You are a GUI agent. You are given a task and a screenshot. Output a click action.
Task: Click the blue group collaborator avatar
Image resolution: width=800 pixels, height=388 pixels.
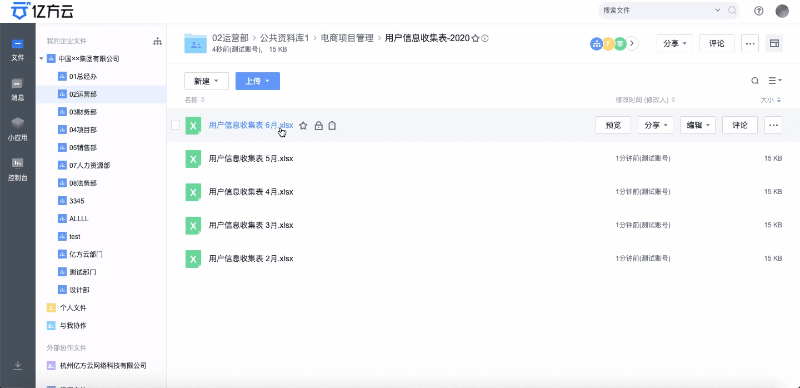pyautogui.click(x=596, y=44)
